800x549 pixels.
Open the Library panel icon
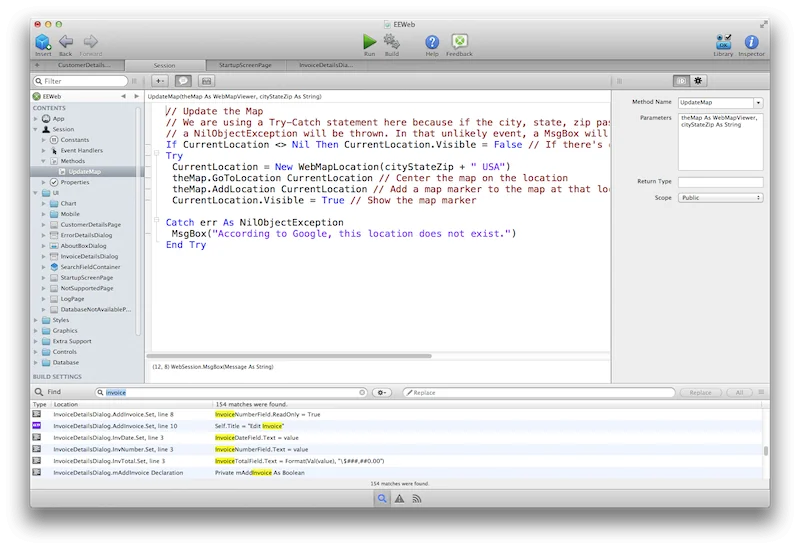click(x=723, y=42)
